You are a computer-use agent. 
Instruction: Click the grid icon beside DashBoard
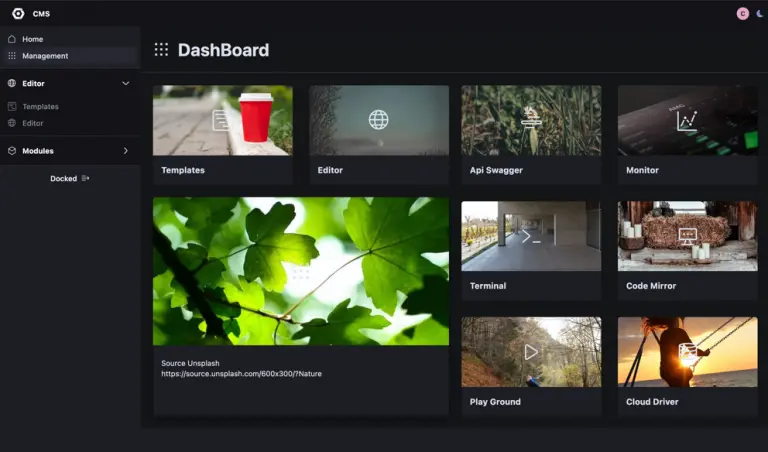(161, 50)
